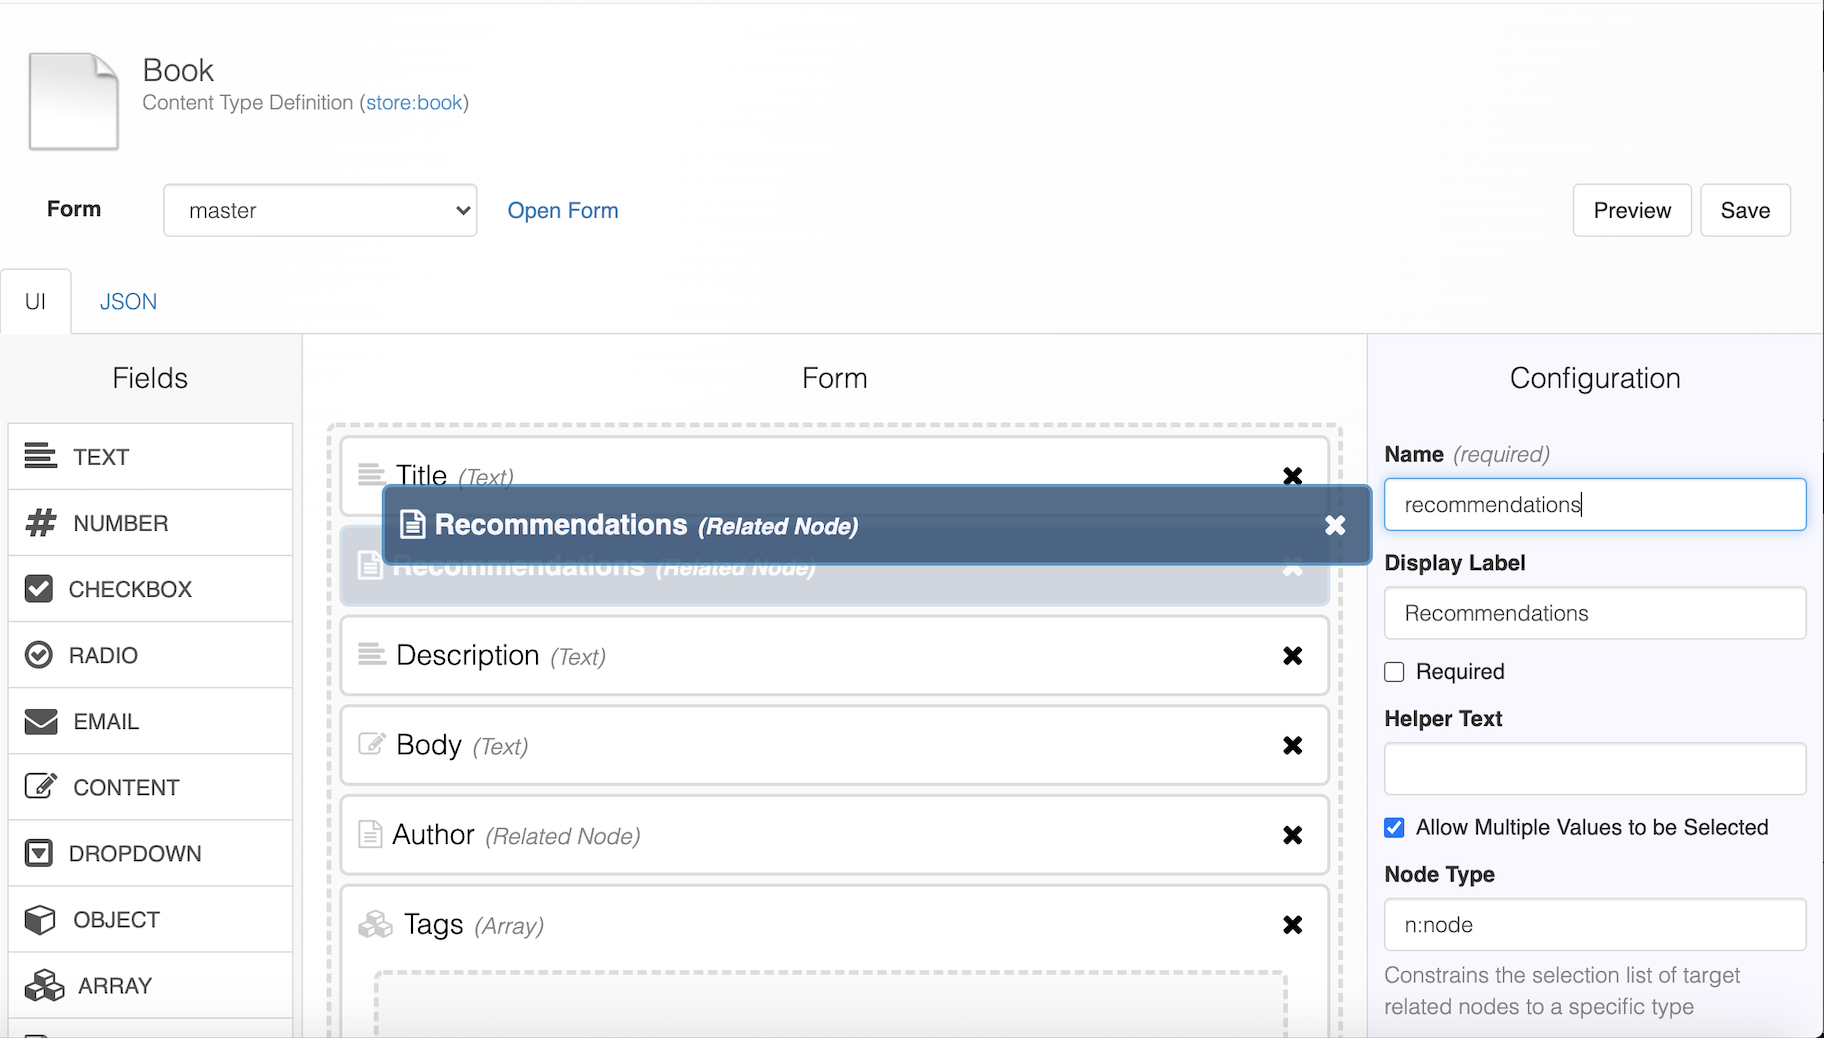
Task: Switch to the UI tab
Action: tap(35, 302)
